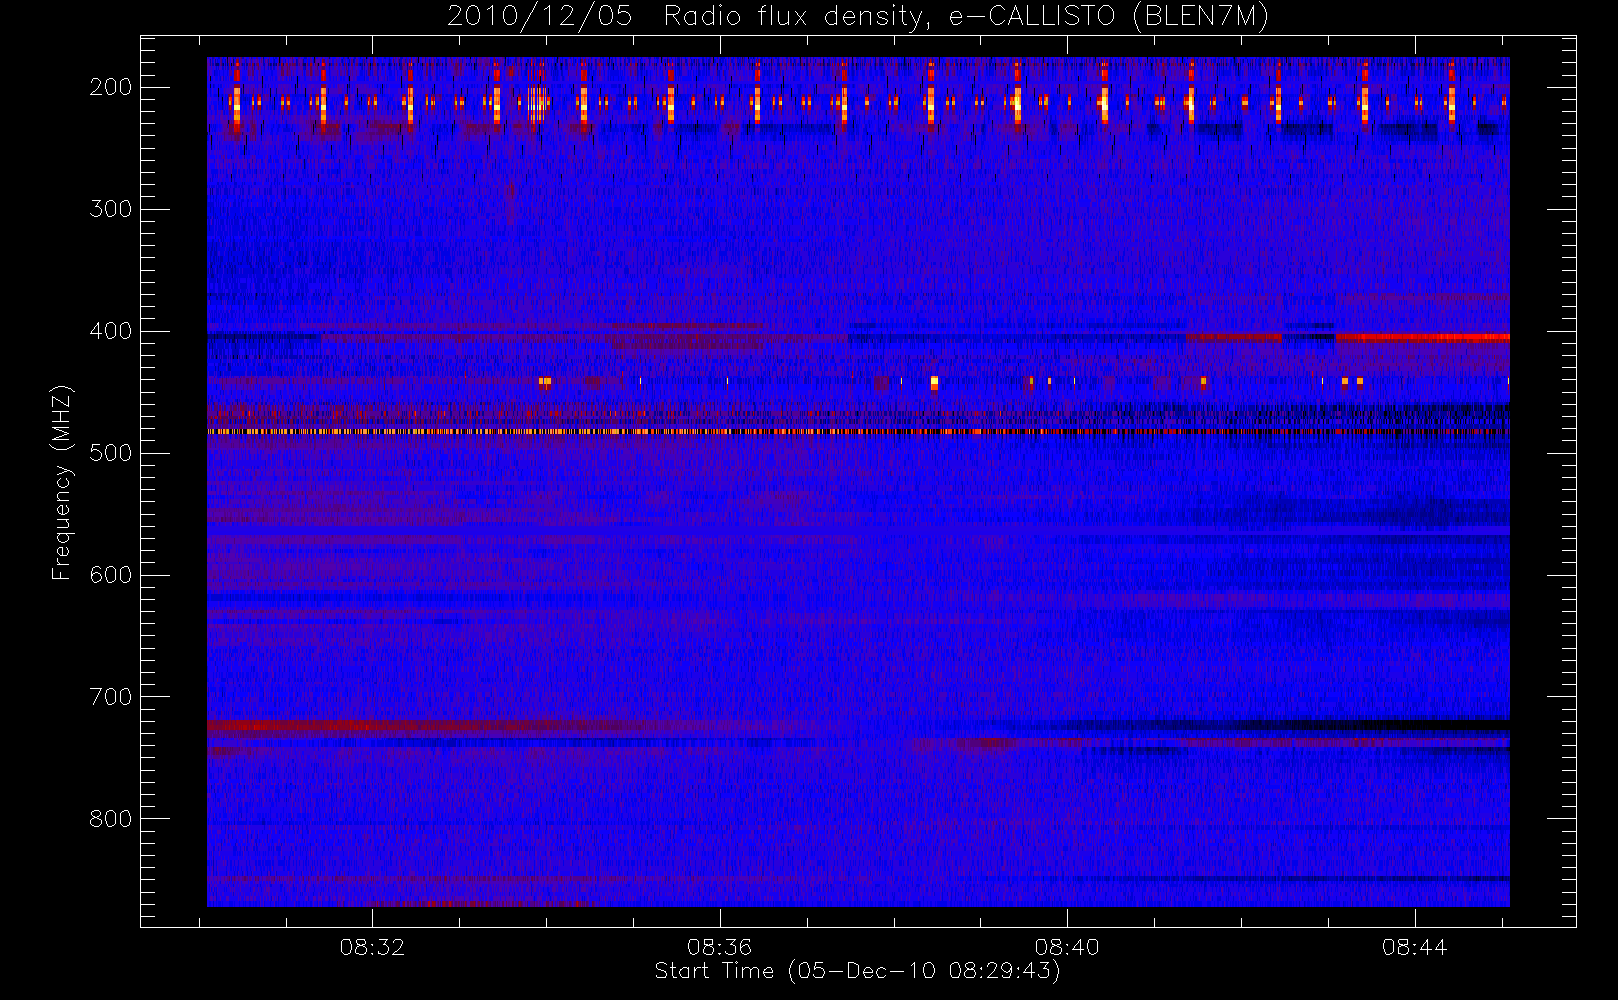Select the 500 frequency tick label
1618x1000 pixels.
[x=111, y=453]
